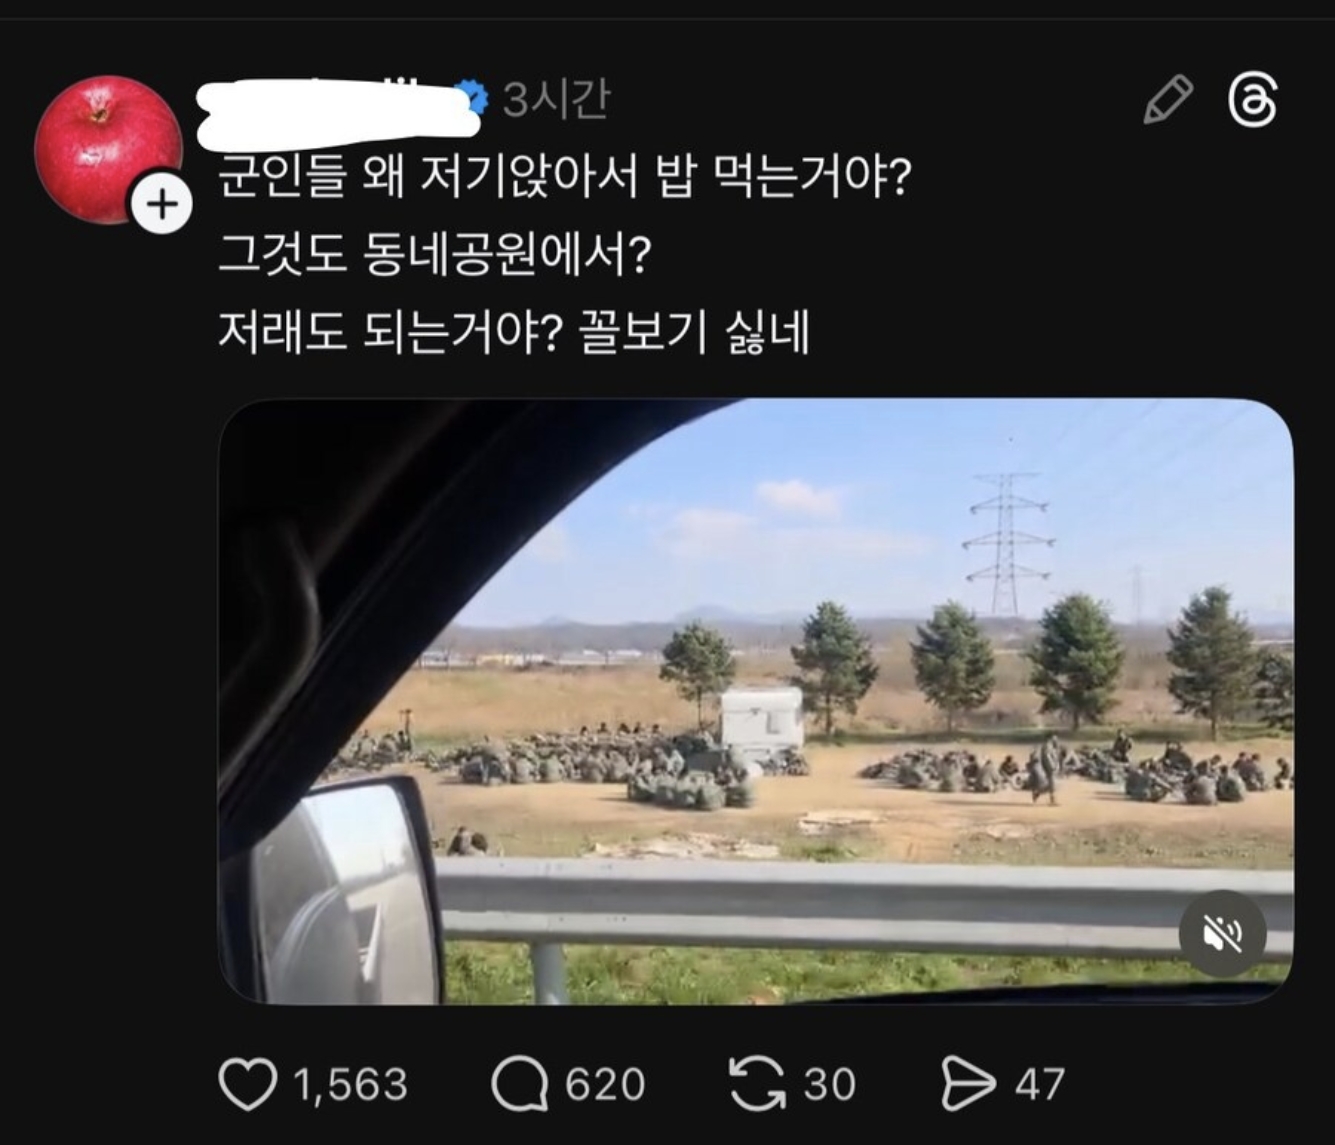Click the pencil edit icon
The width and height of the screenshot is (1335, 1145).
pyautogui.click(x=1167, y=100)
